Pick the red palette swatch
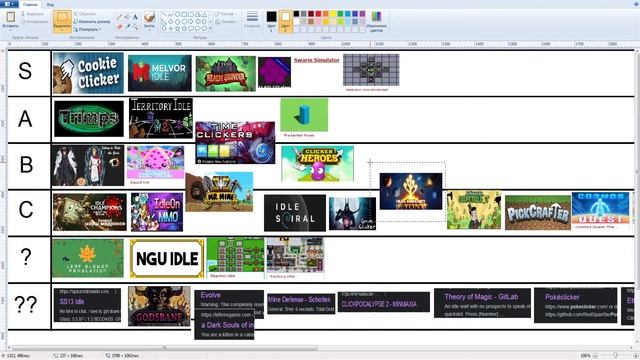The height and width of the screenshot is (360, 640). click(318, 14)
